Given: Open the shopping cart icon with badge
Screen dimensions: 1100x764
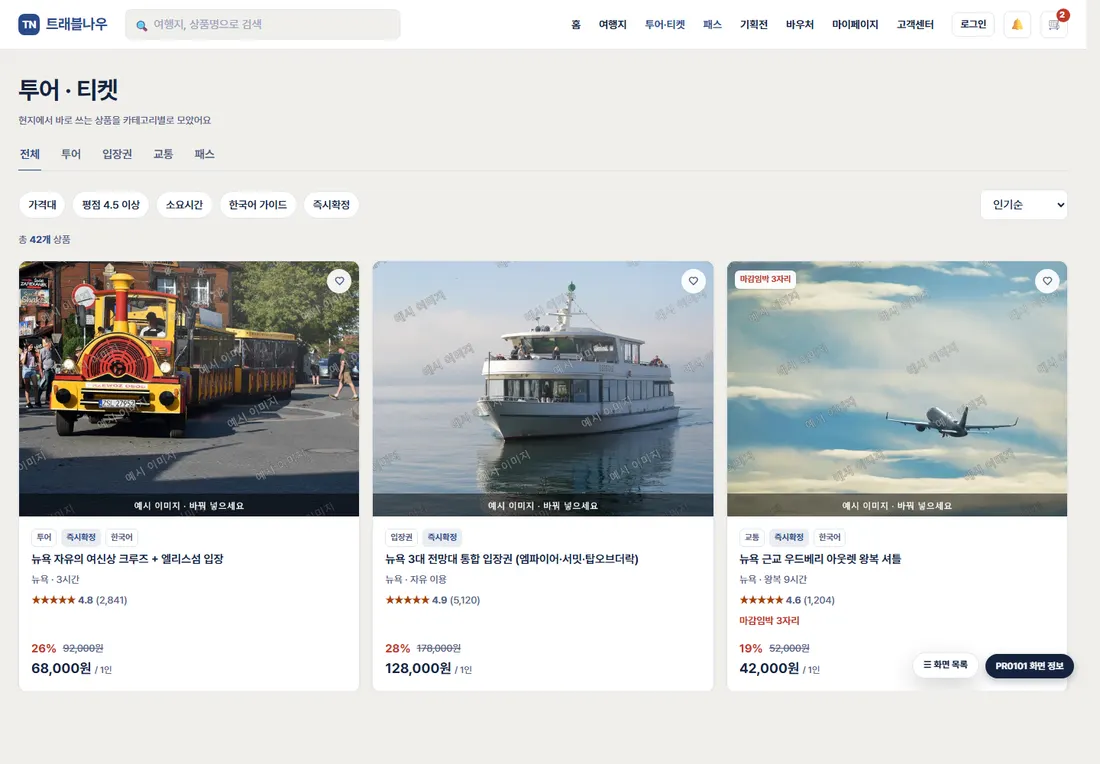Looking at the screenshot, I should 1054,25.
